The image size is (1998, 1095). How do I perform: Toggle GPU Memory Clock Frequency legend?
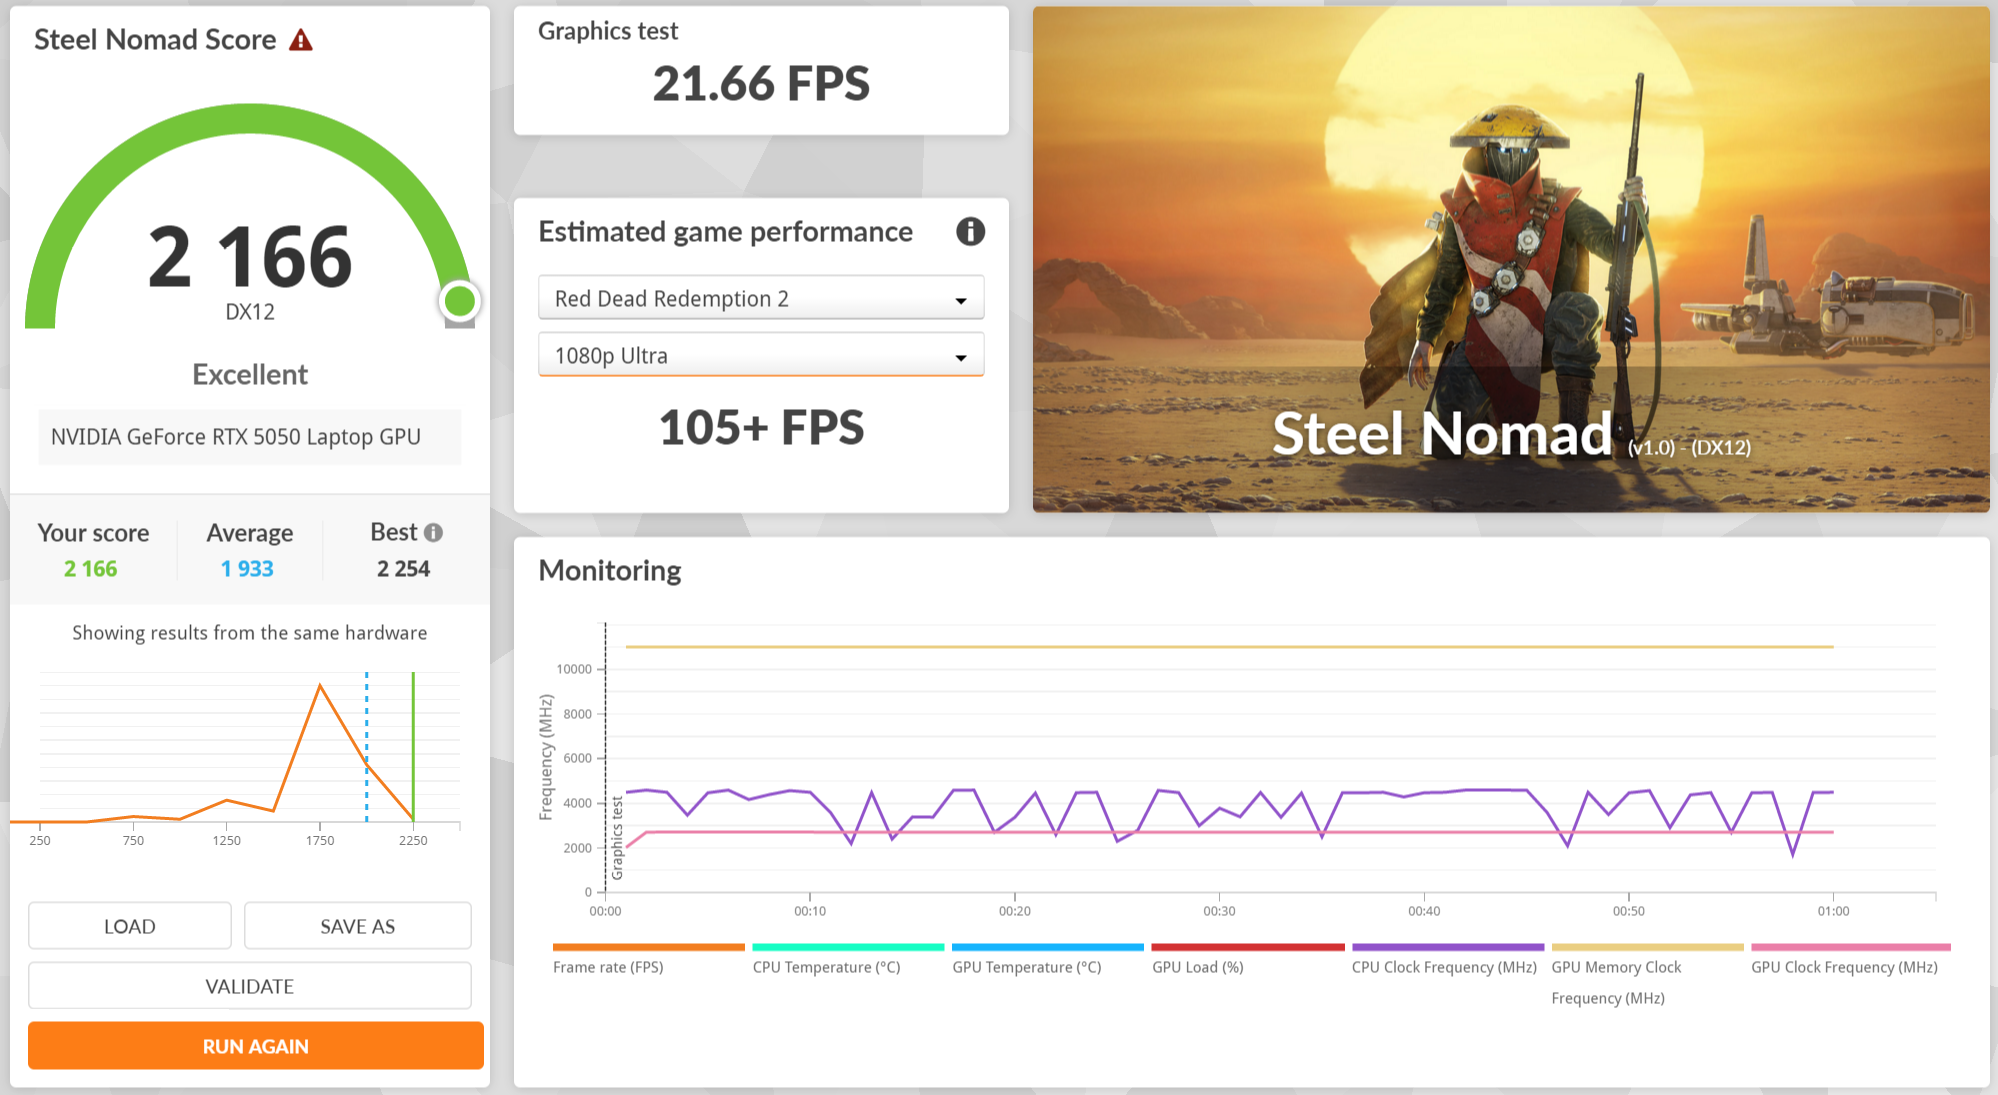(1615, 967)
